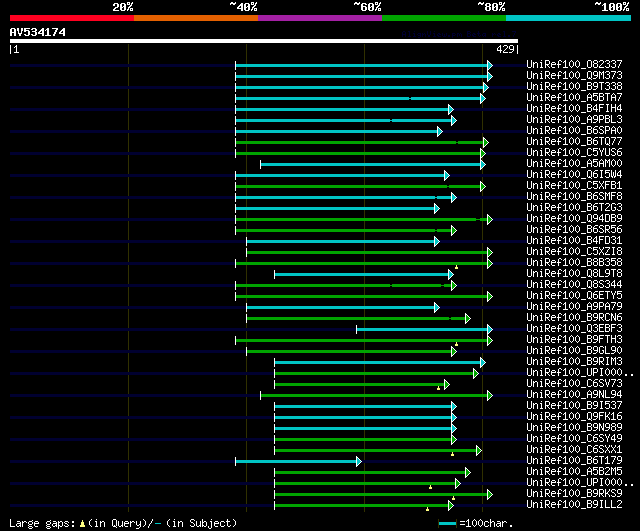Click the cyan alignment bar of UniRef100_O82337
Image resolution: width=640 pixels, height=531 pixels.
(362, 65)
